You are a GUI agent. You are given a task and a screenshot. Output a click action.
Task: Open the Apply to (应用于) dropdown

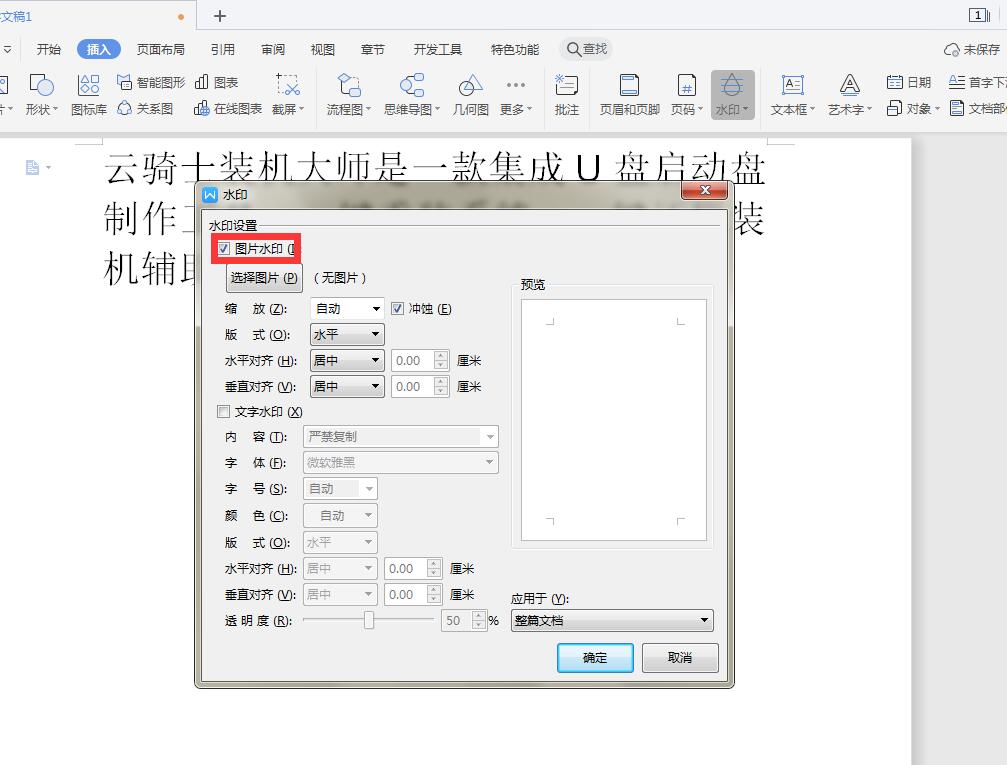612,620
